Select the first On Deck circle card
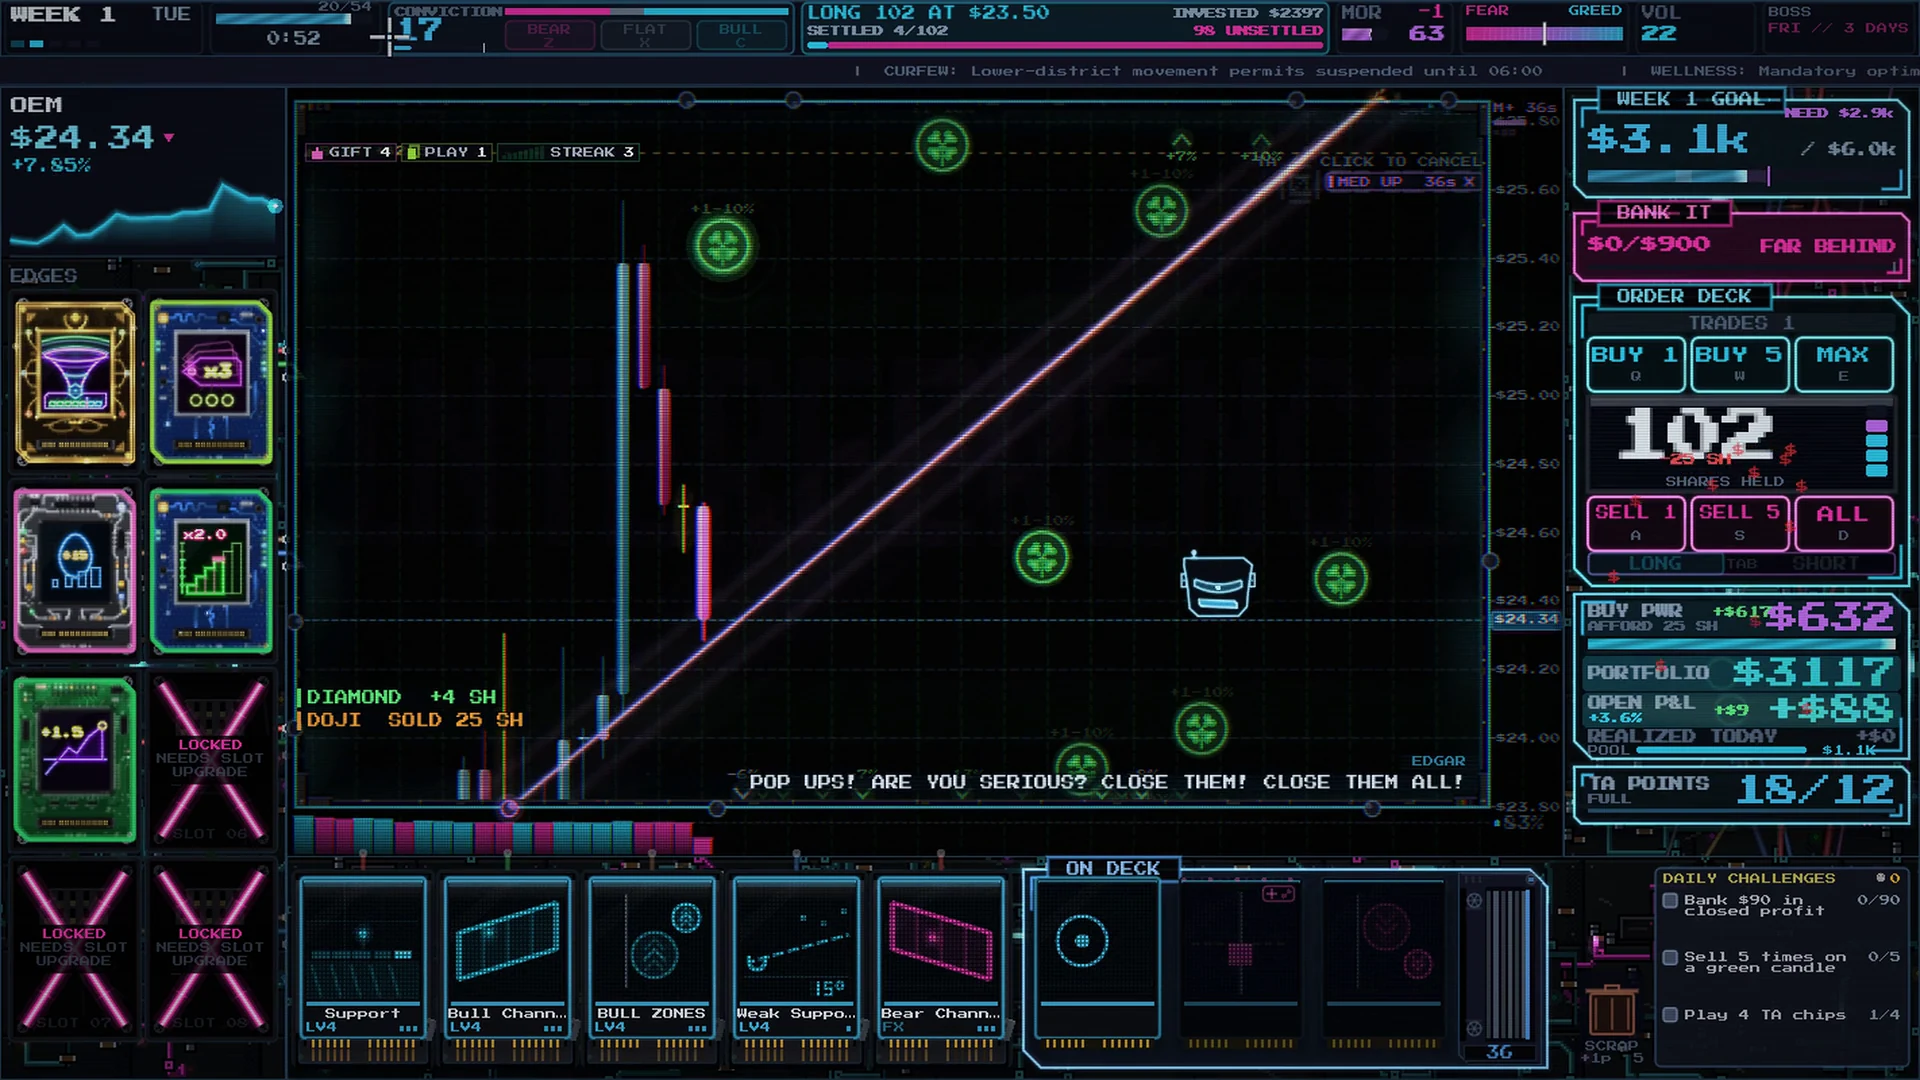This screenshot has width=1920, height=1080. pyautogui.click(x=1097, y=958)
